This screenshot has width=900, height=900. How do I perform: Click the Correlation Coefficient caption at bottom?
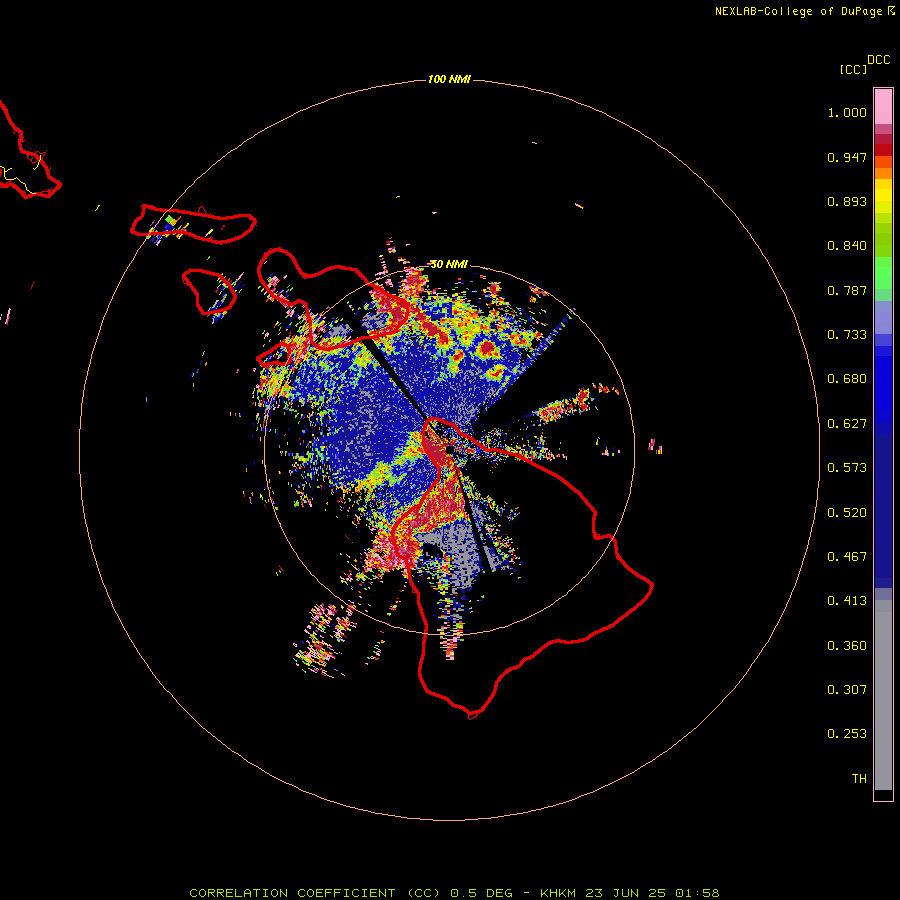click(x=454, y=893)
